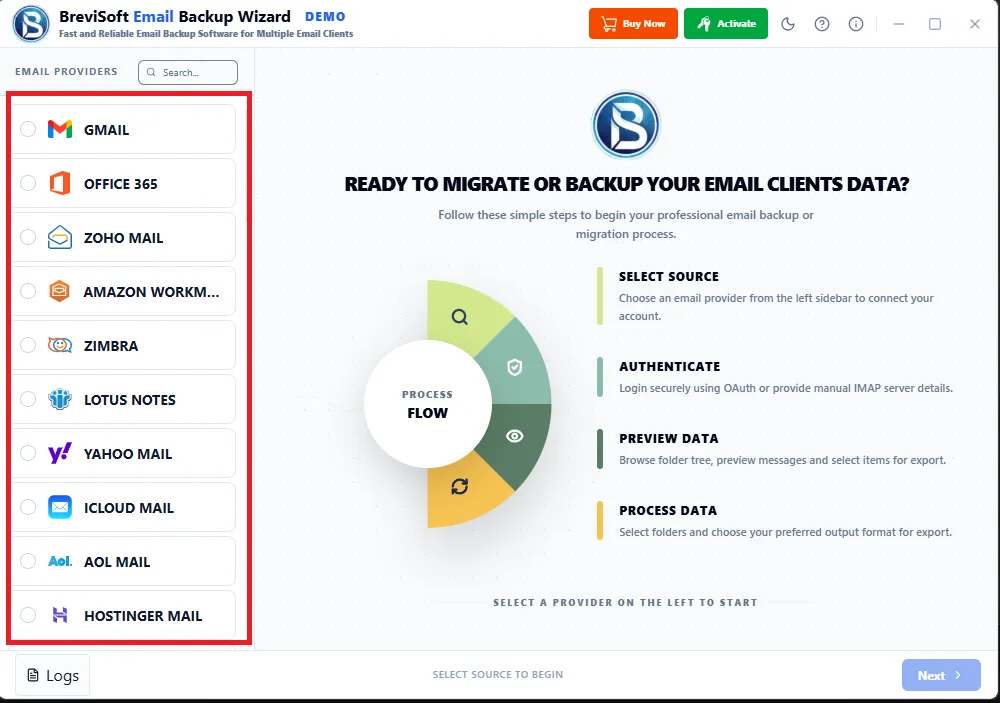
Task: Click the AOL logo icon
Action: point(60,561)
